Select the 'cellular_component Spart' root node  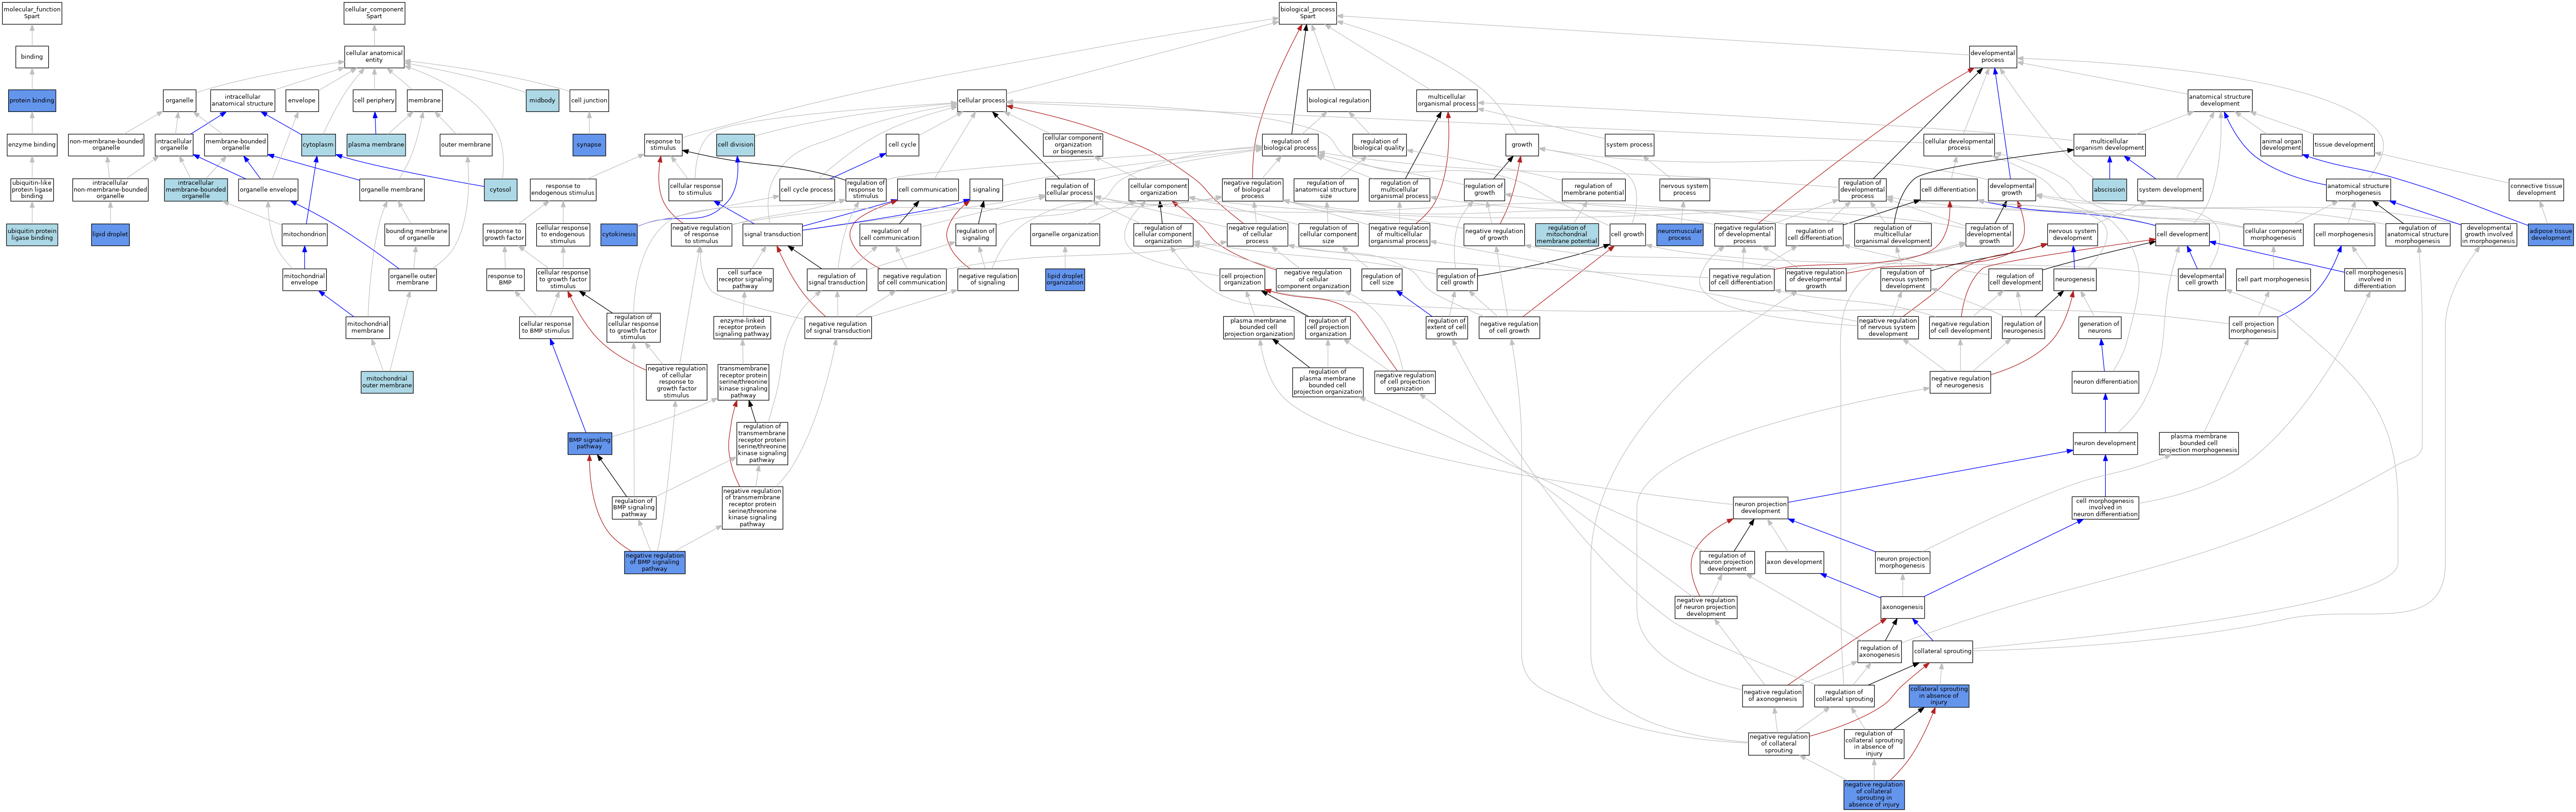pyautogui.click(x=374, y=13)
